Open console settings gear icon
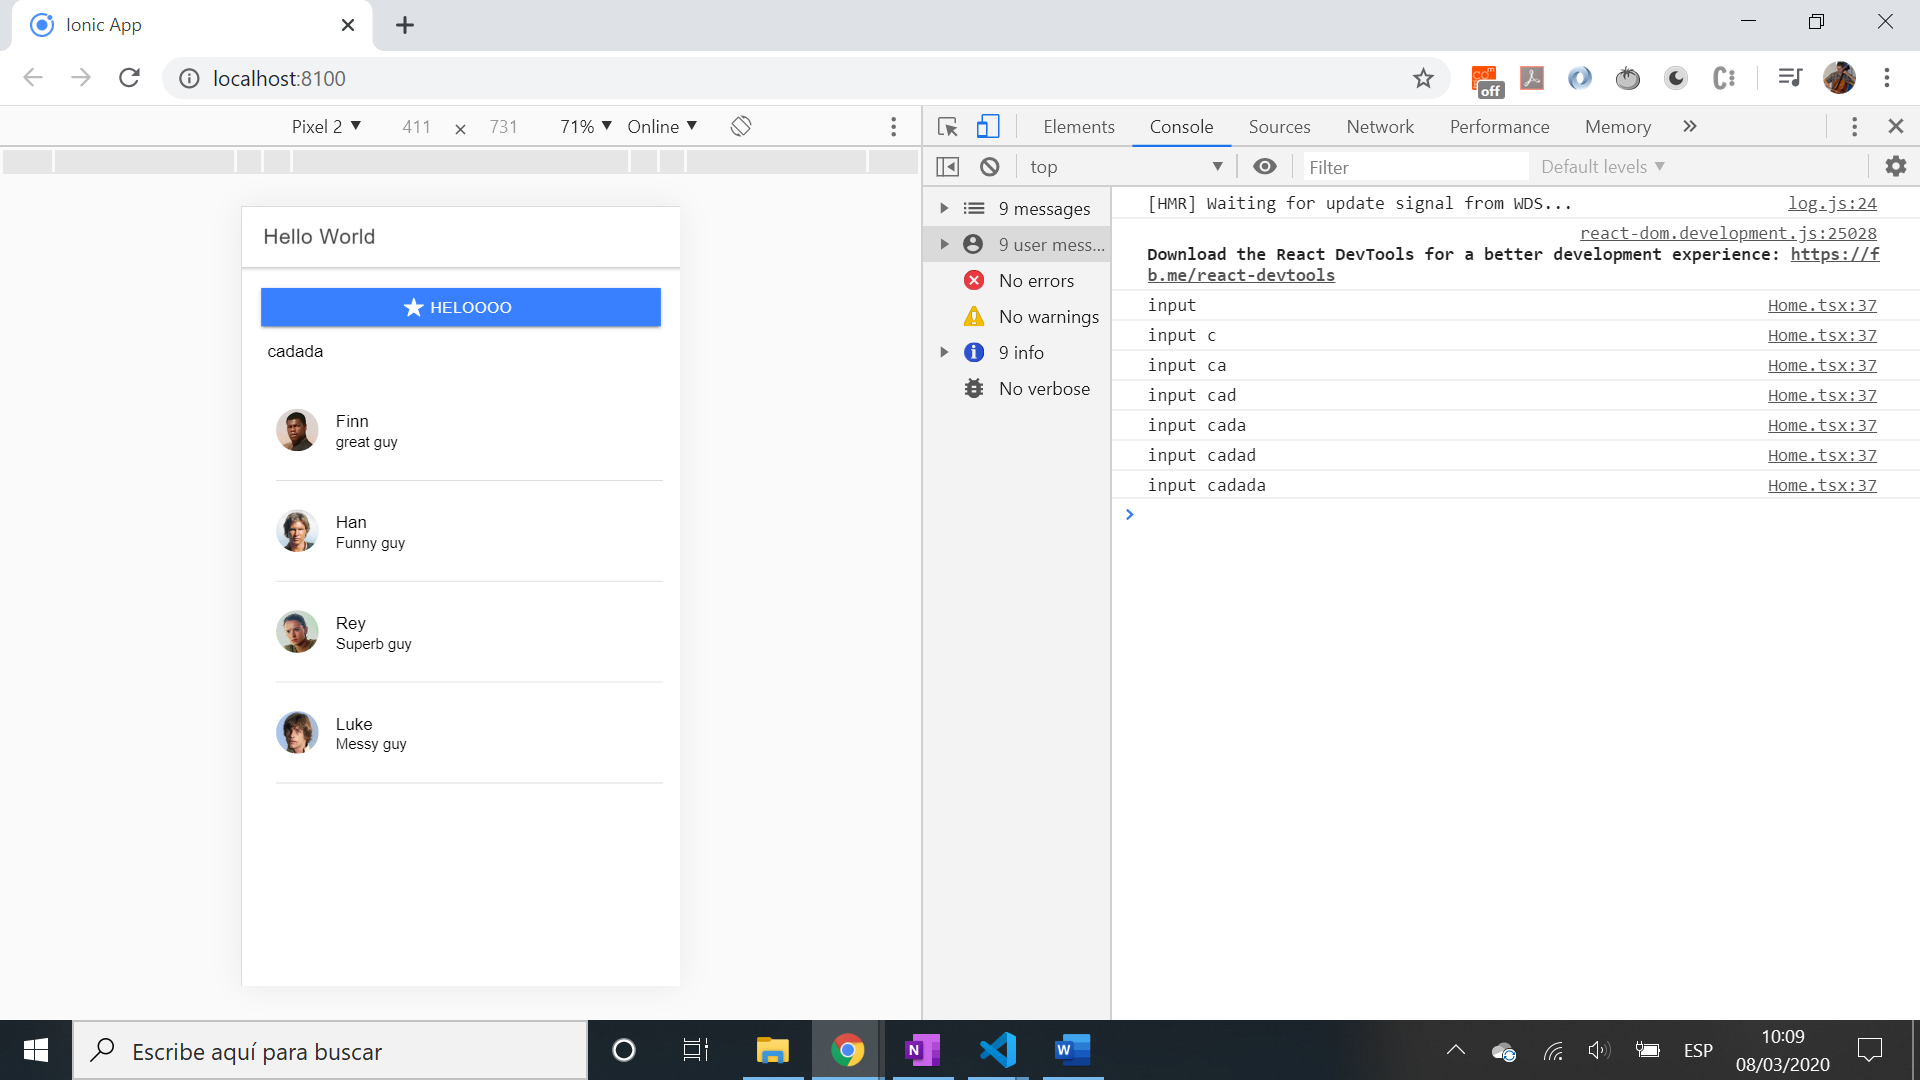This screenshot has width=1920, height=1080. [x=1895, y=167]
